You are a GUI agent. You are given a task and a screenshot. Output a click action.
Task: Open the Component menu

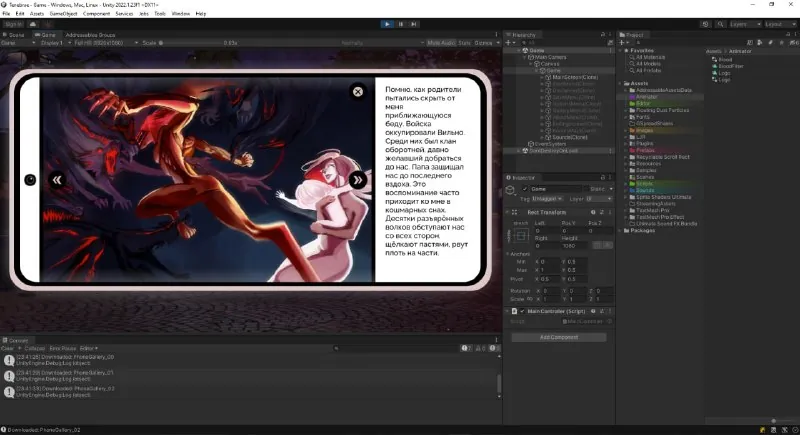96,14
